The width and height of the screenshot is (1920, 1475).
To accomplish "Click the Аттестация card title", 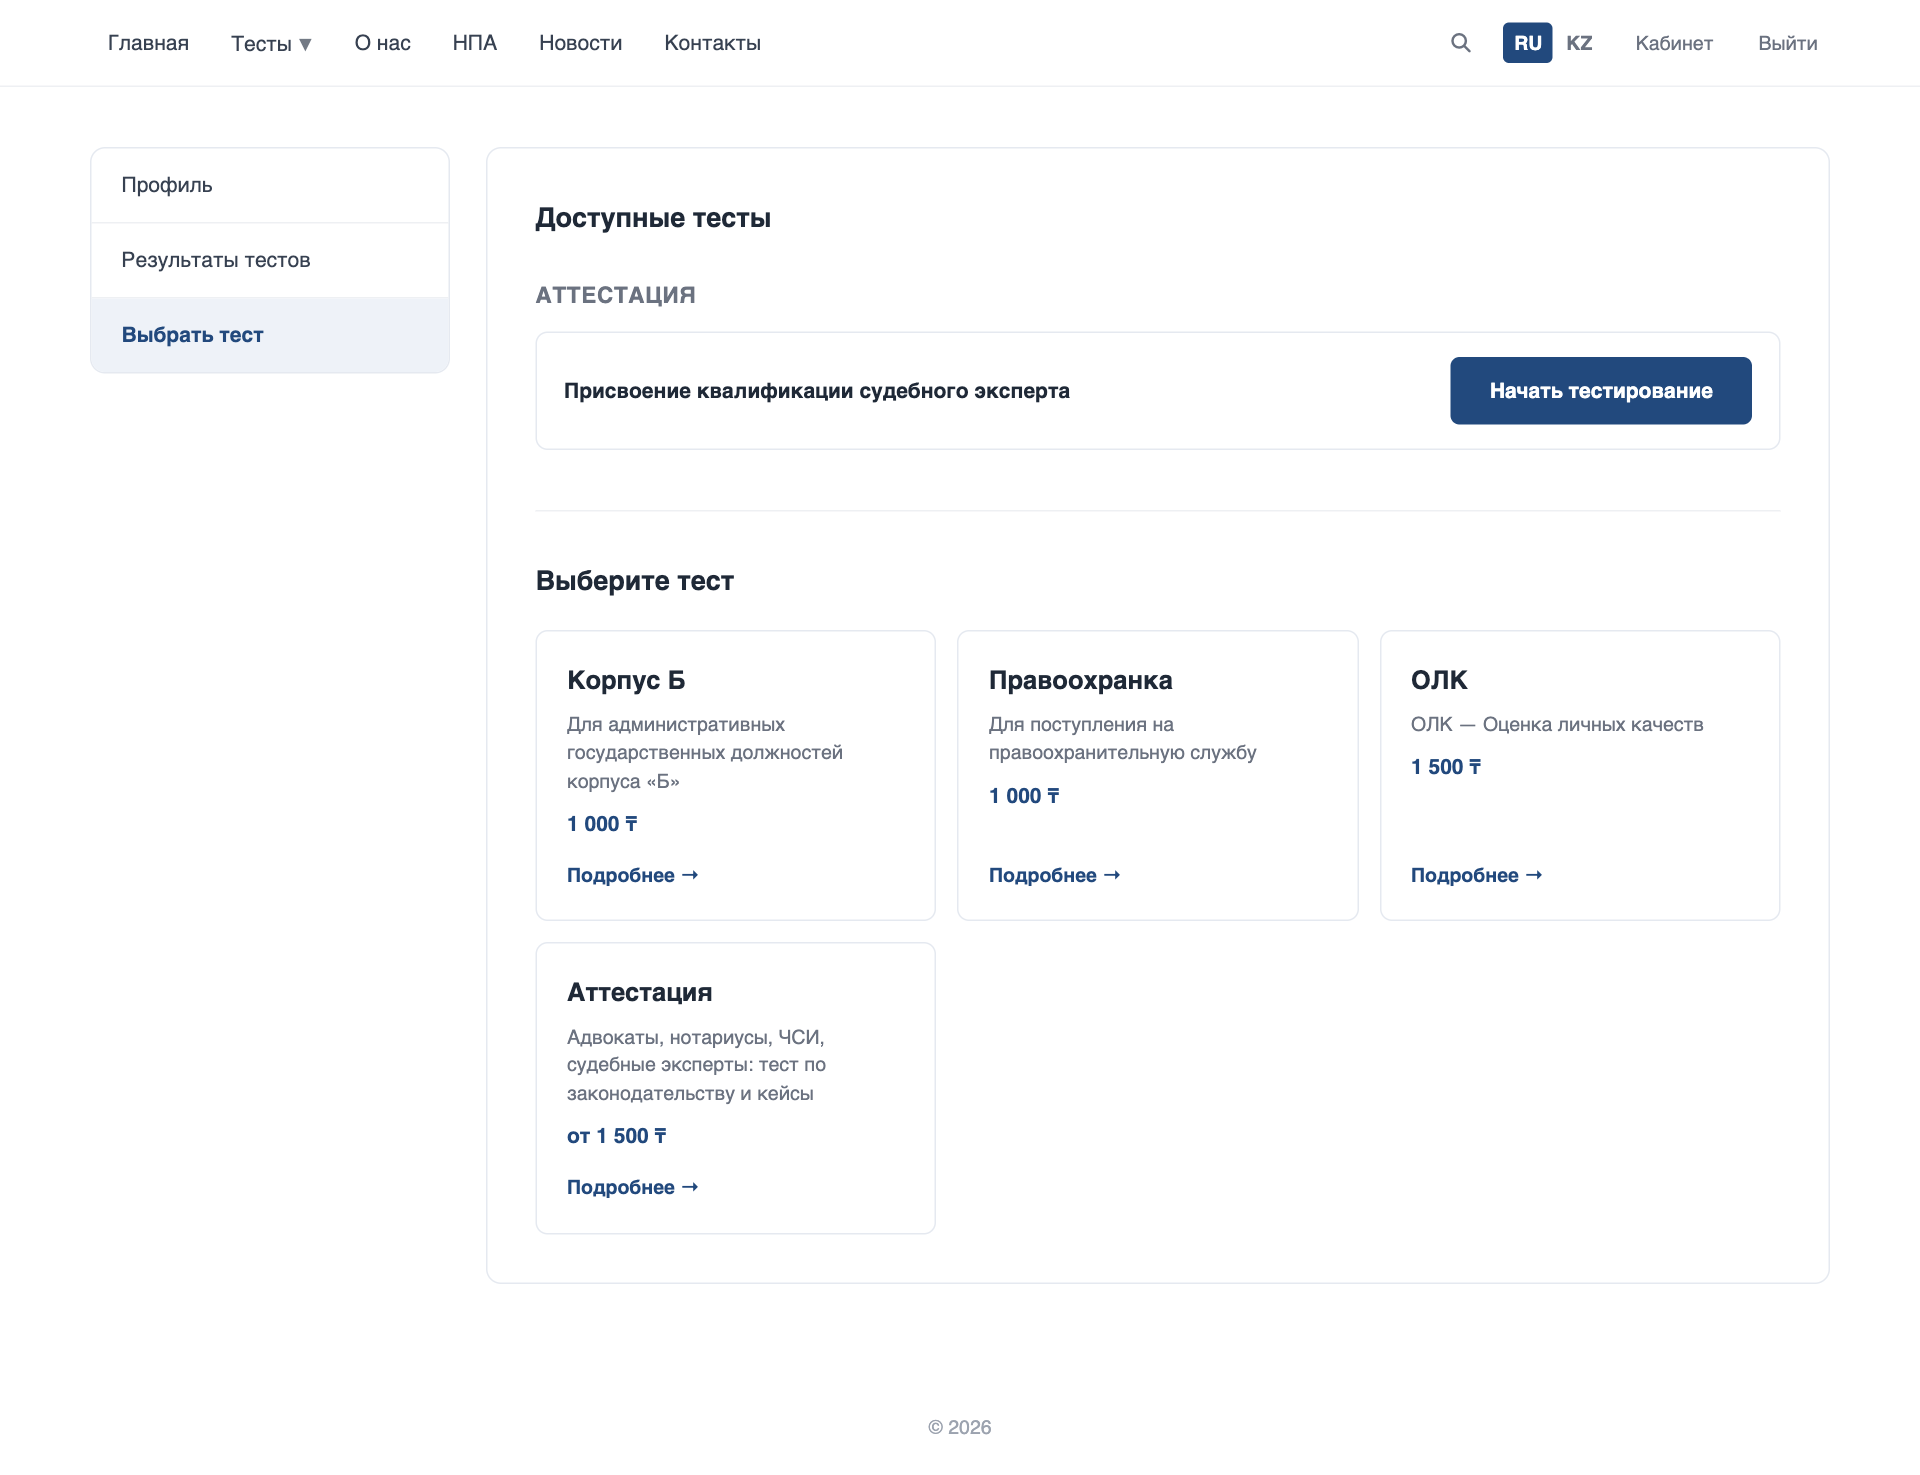I will (640, 992).
